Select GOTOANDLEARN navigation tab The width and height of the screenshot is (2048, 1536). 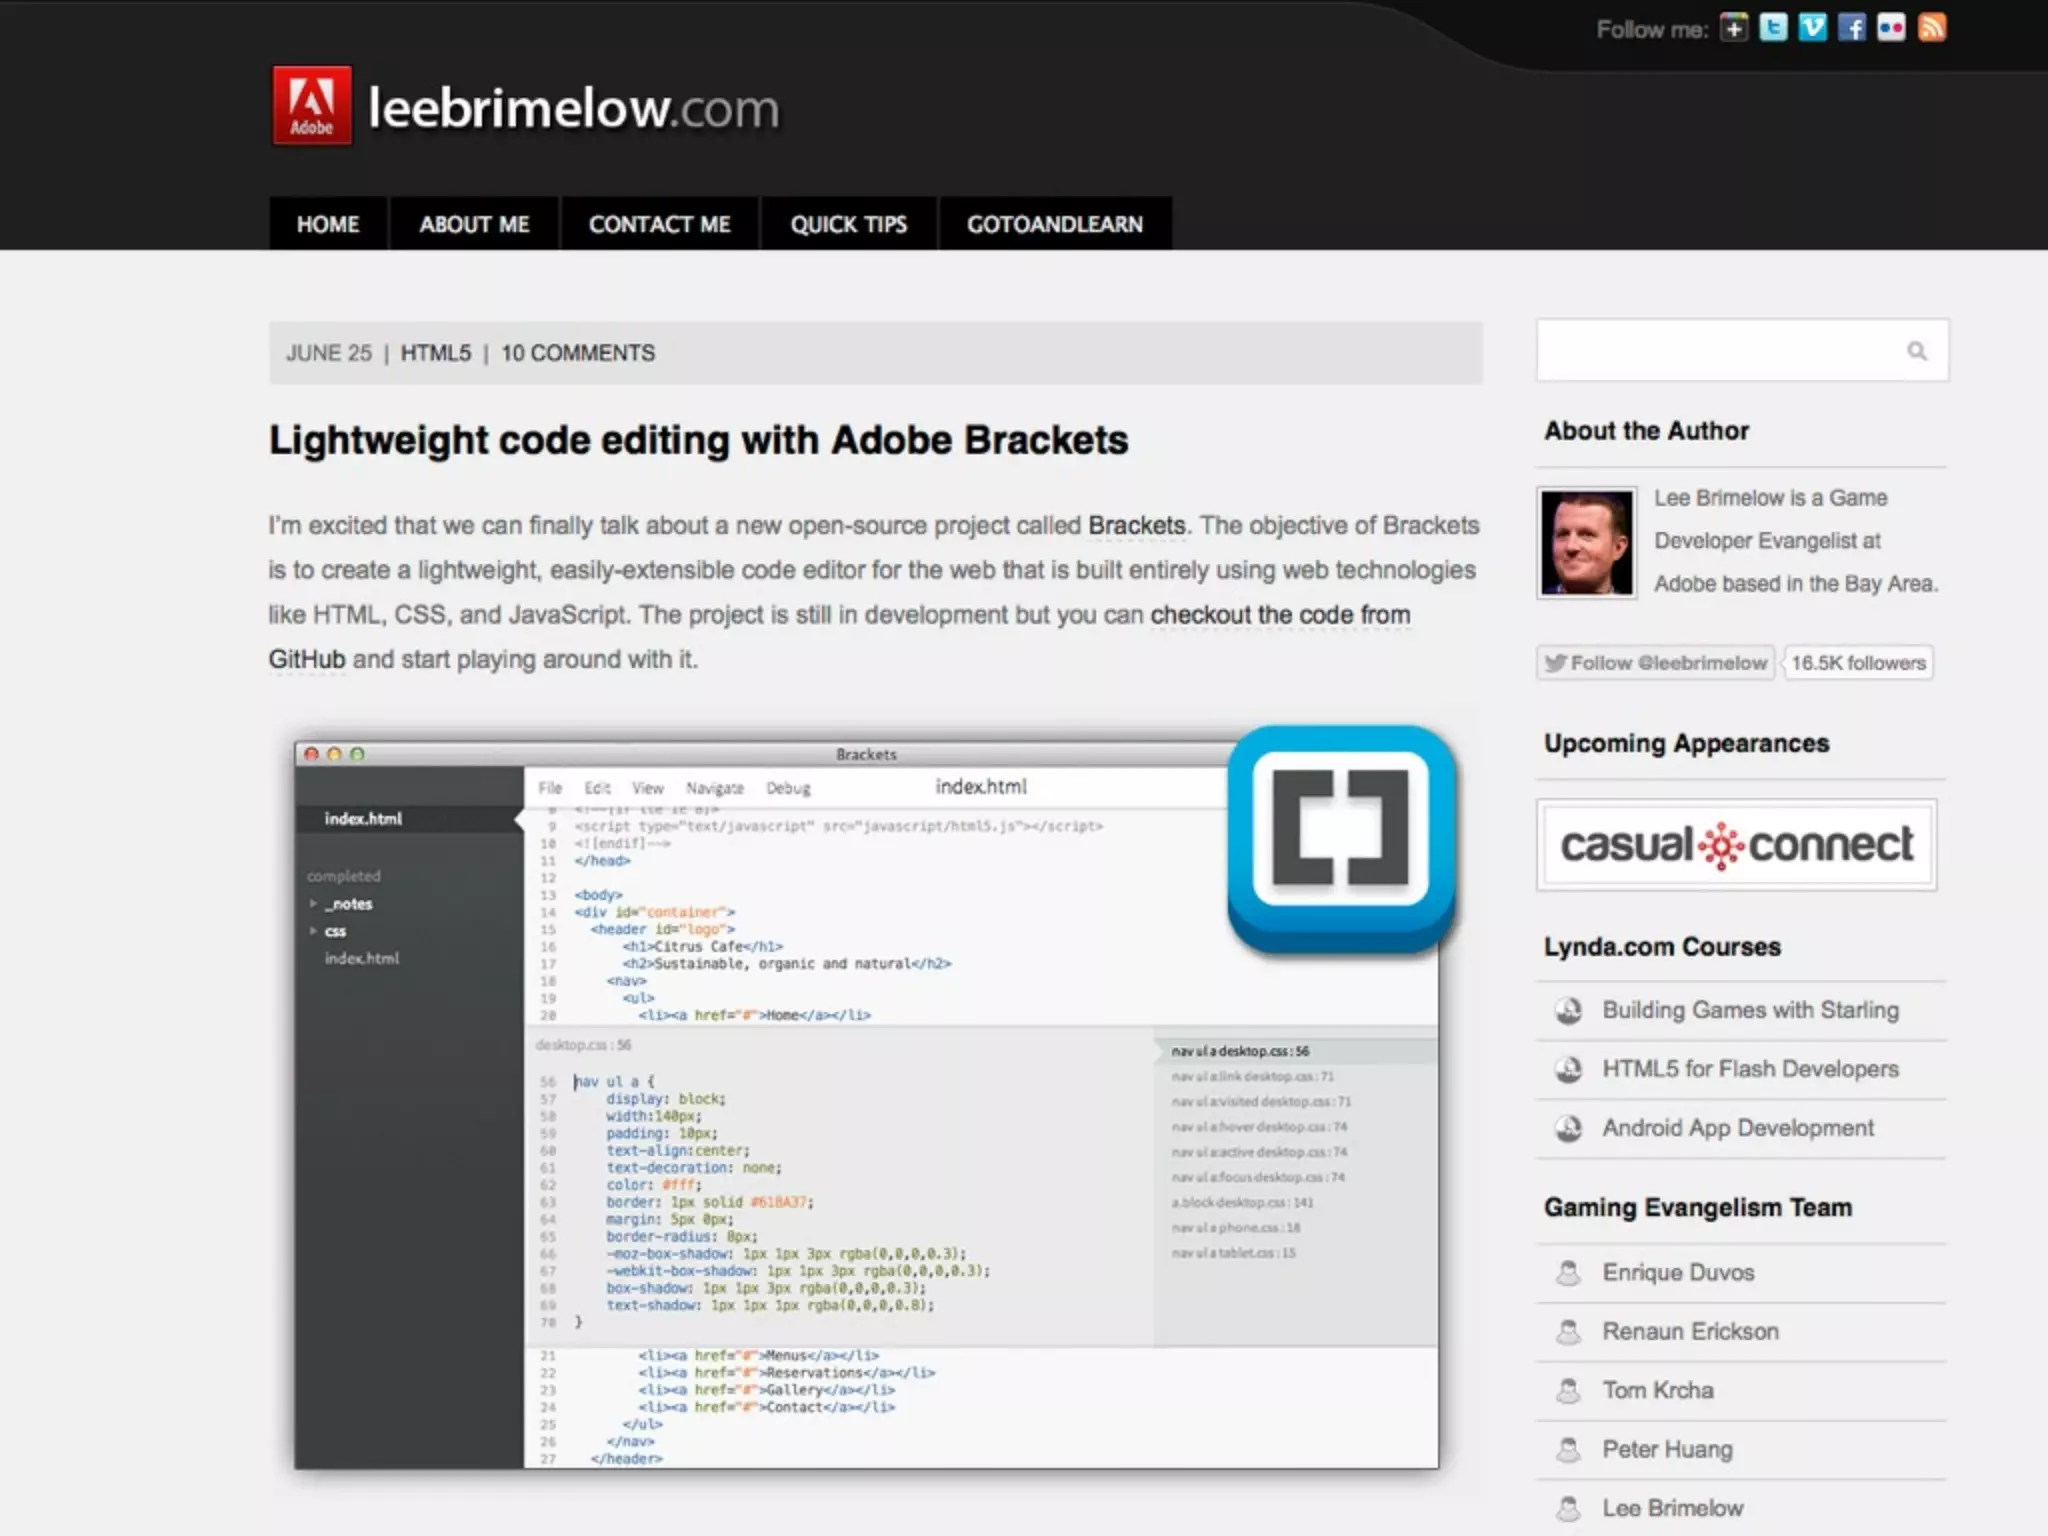(1054, 224)
